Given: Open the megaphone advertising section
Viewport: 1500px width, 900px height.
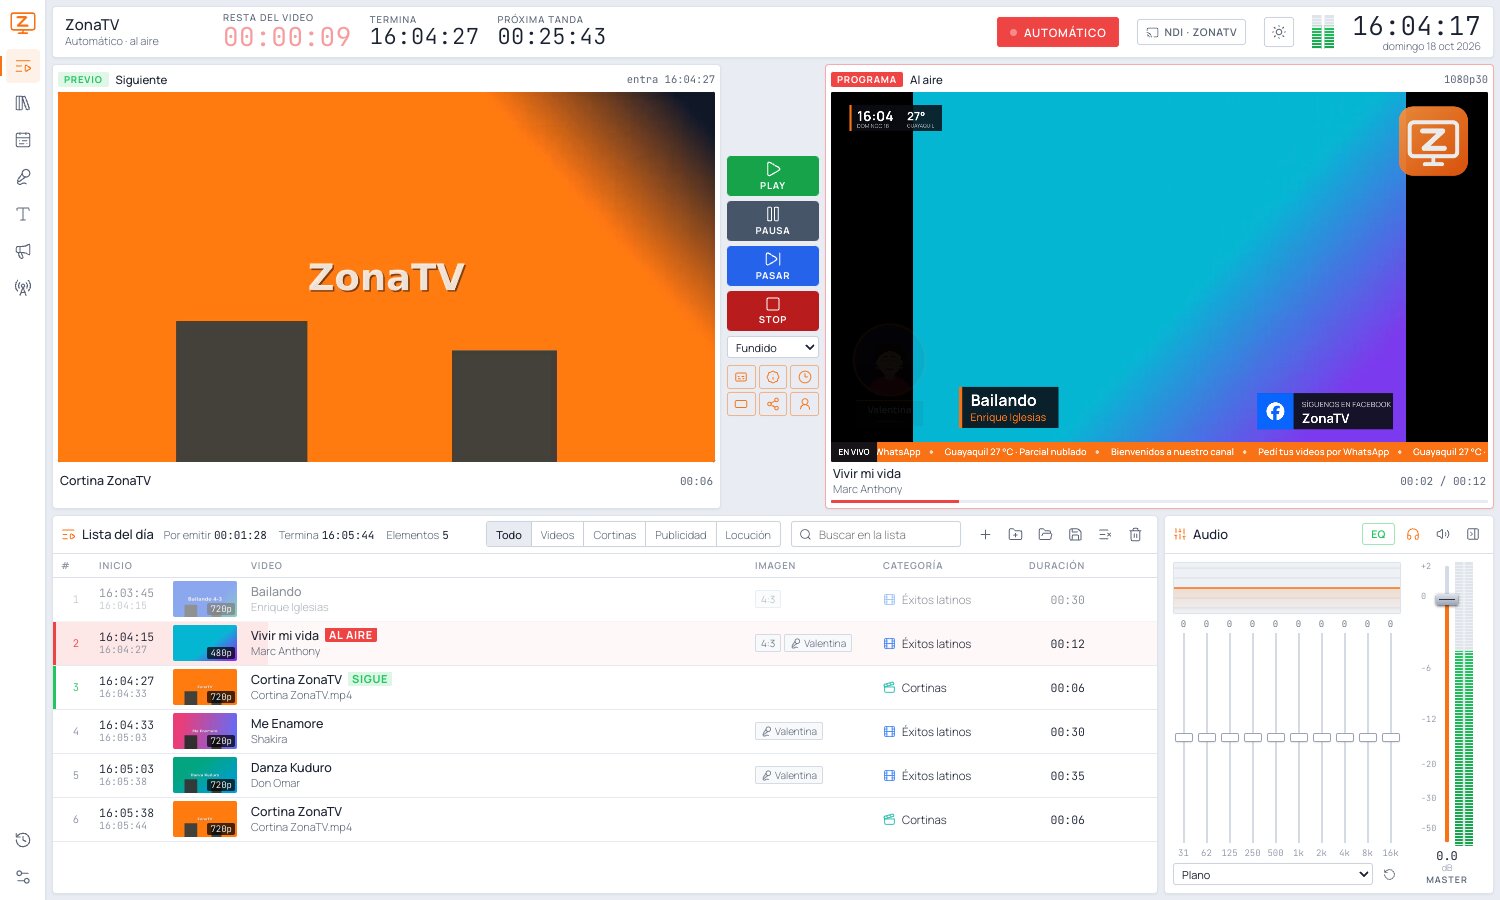Looking at the screenshot, I should point(23,251).
